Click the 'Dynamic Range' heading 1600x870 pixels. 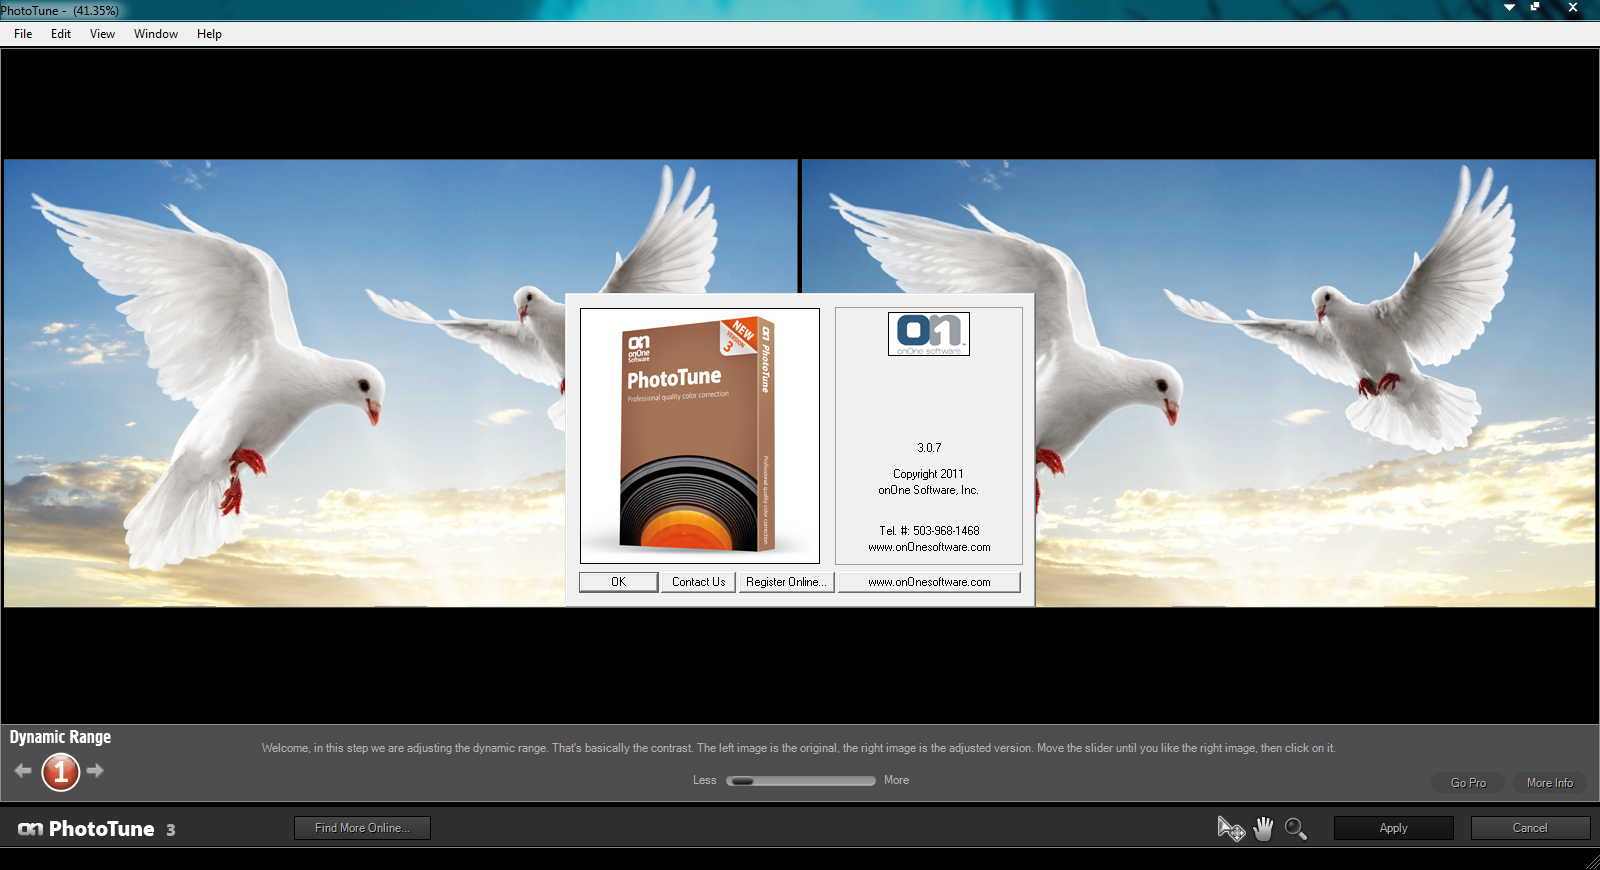click(x=60, y=737)
